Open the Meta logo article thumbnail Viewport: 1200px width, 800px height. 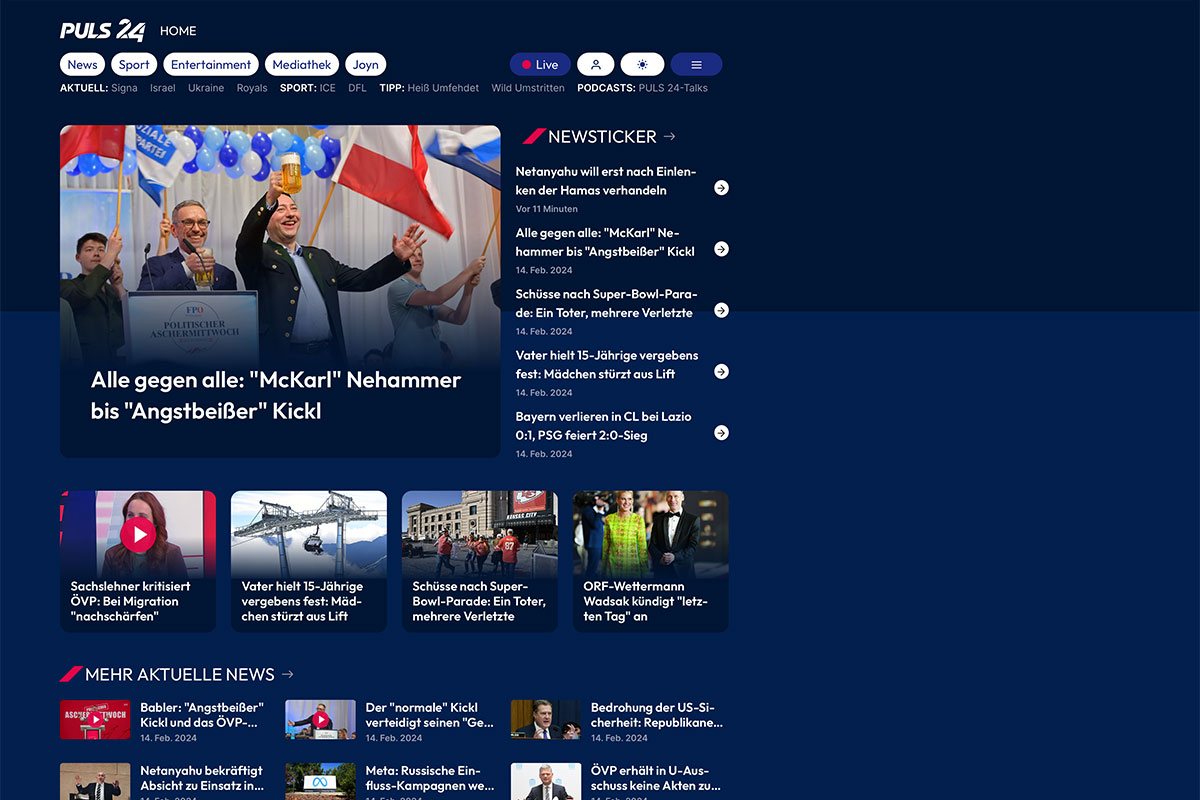320,782
